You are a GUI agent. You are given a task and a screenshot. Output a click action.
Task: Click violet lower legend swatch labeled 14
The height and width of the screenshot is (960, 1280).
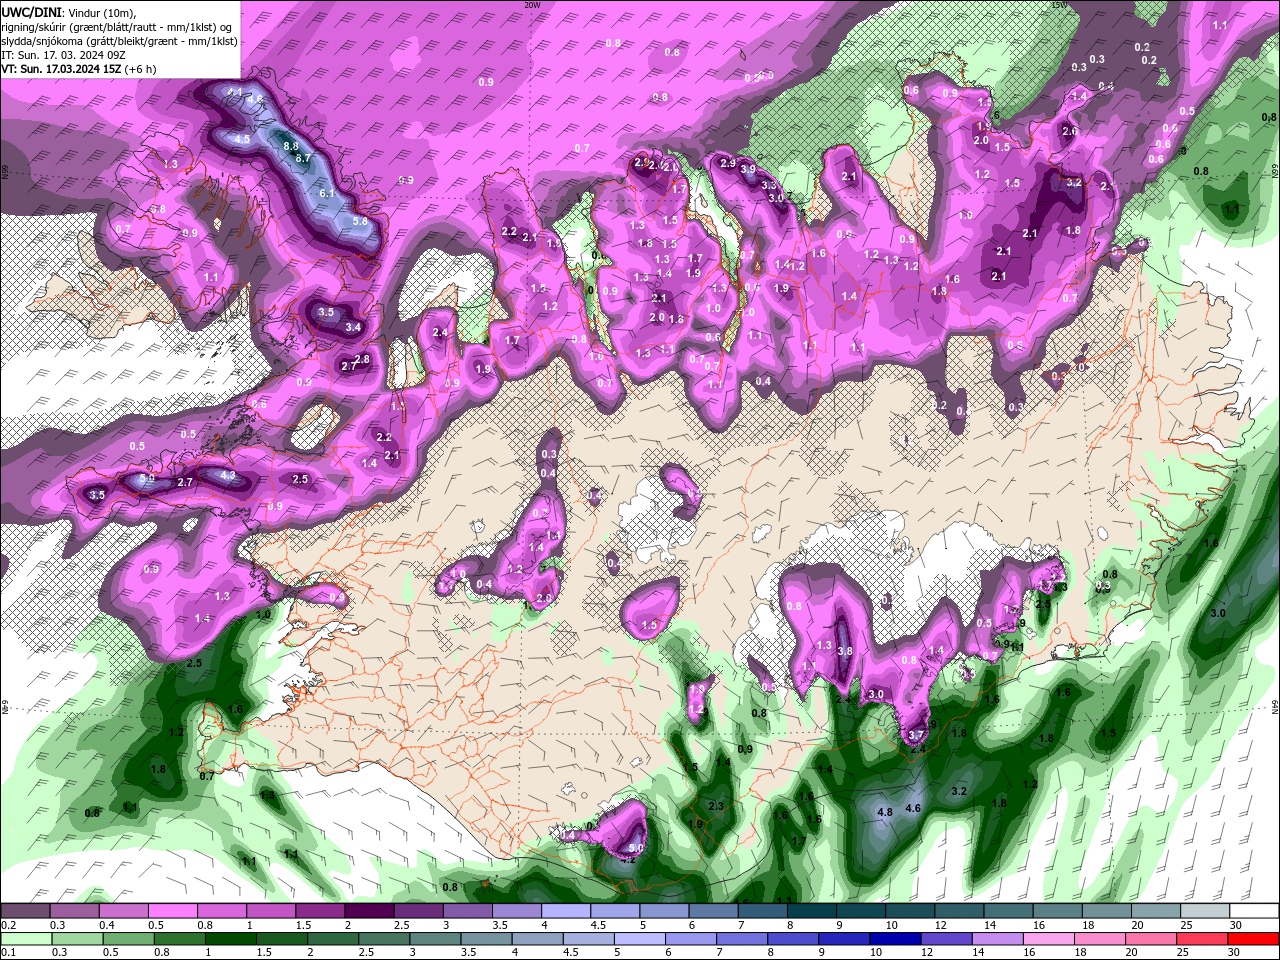997,939
